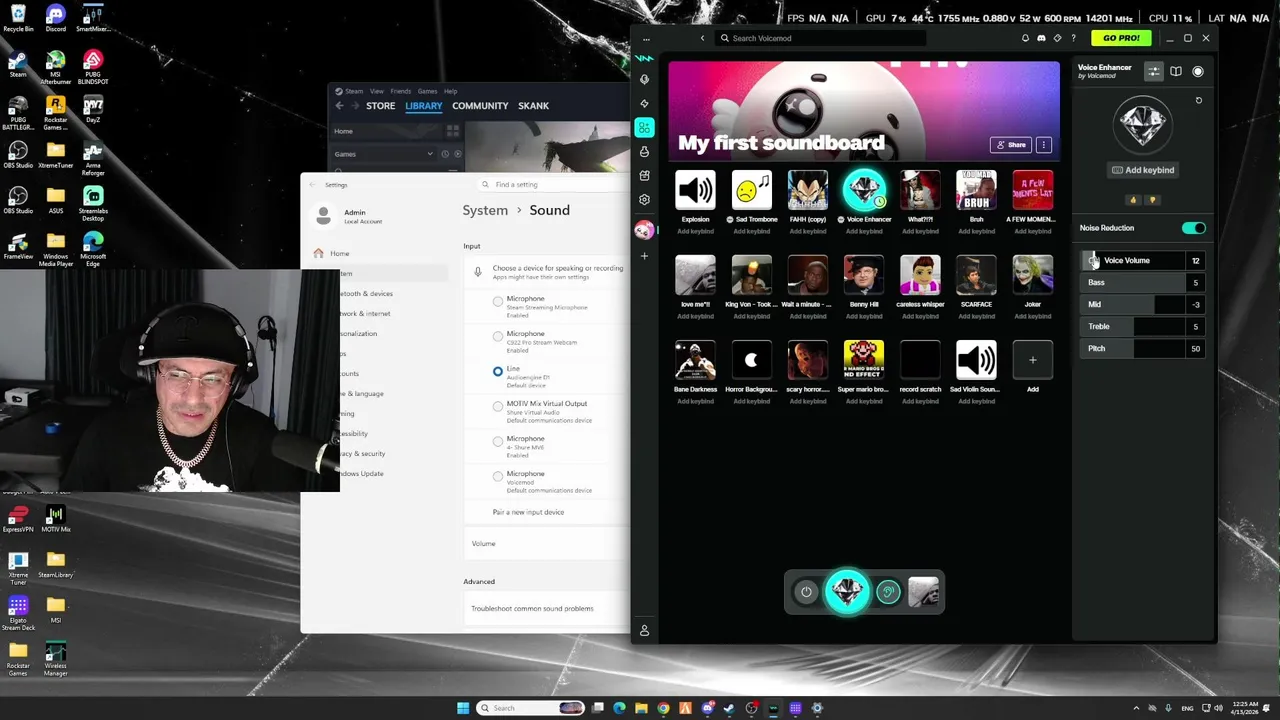The height and width of the screenshot is (720, 1280).
Task: Click Find a setting search box
Action: click(555, 184)
